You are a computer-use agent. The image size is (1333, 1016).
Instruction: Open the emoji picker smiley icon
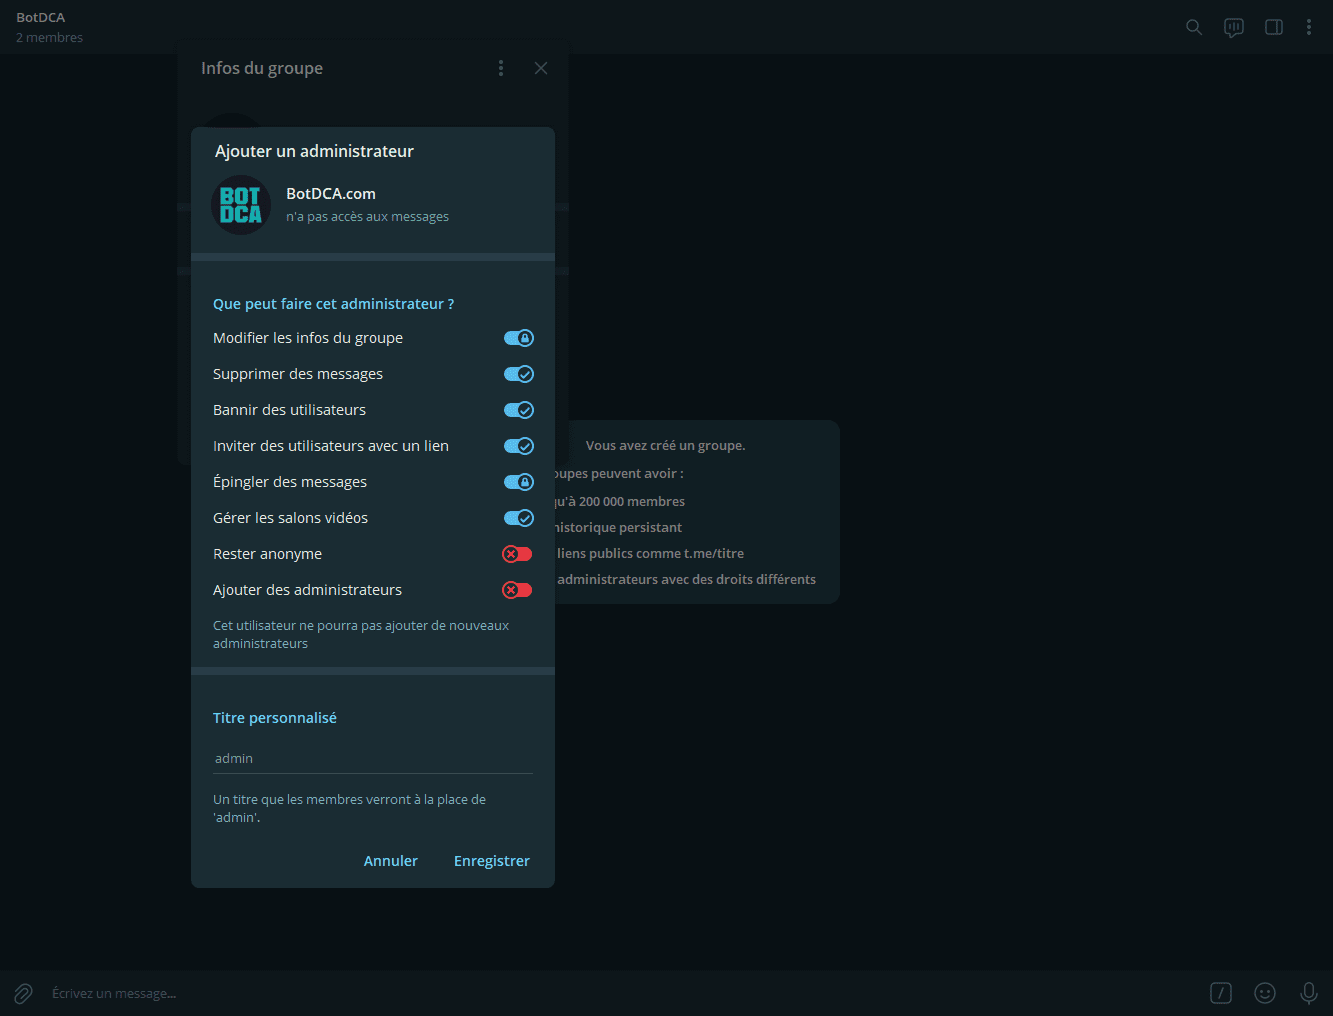click(1265, 993)
